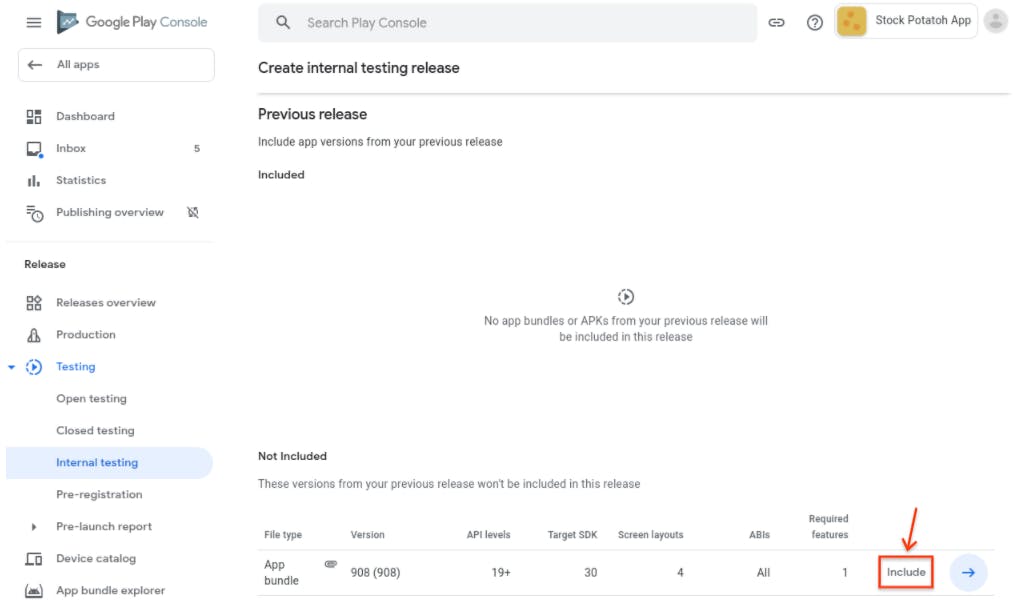Click the blue right-arrow next to Include
The image size is (1015, 609).
click(x=967, y=572)
